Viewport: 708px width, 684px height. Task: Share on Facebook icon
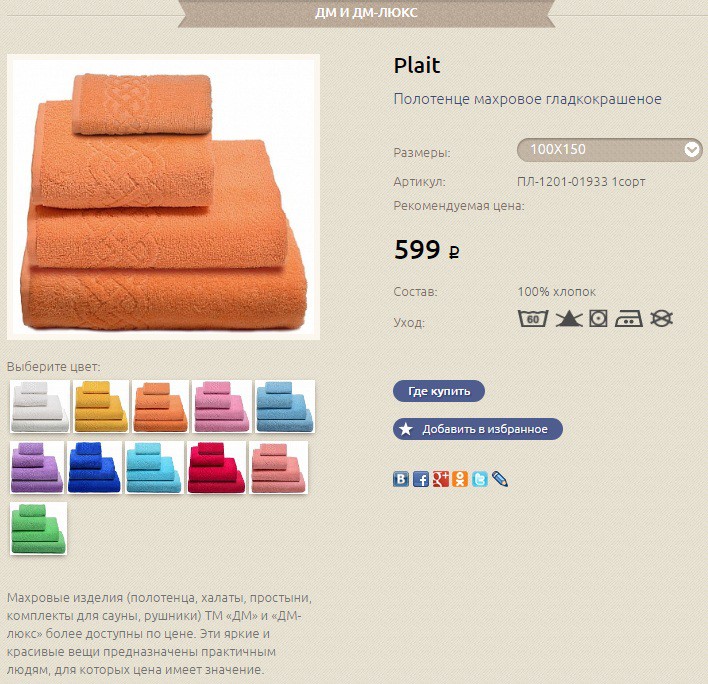pyautogui.click(x=420, y=479)
